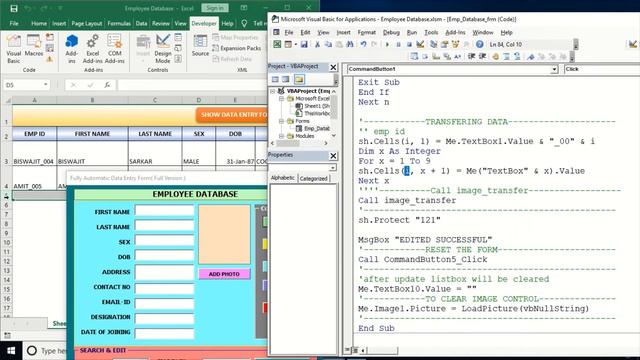Click View Code icon in Project panel
The width and height of the screenshot is (640, 360).
(275, 79)
